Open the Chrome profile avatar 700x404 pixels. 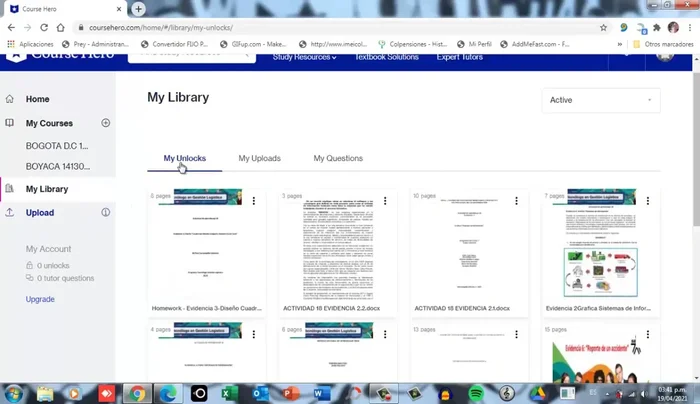(673, 28)
